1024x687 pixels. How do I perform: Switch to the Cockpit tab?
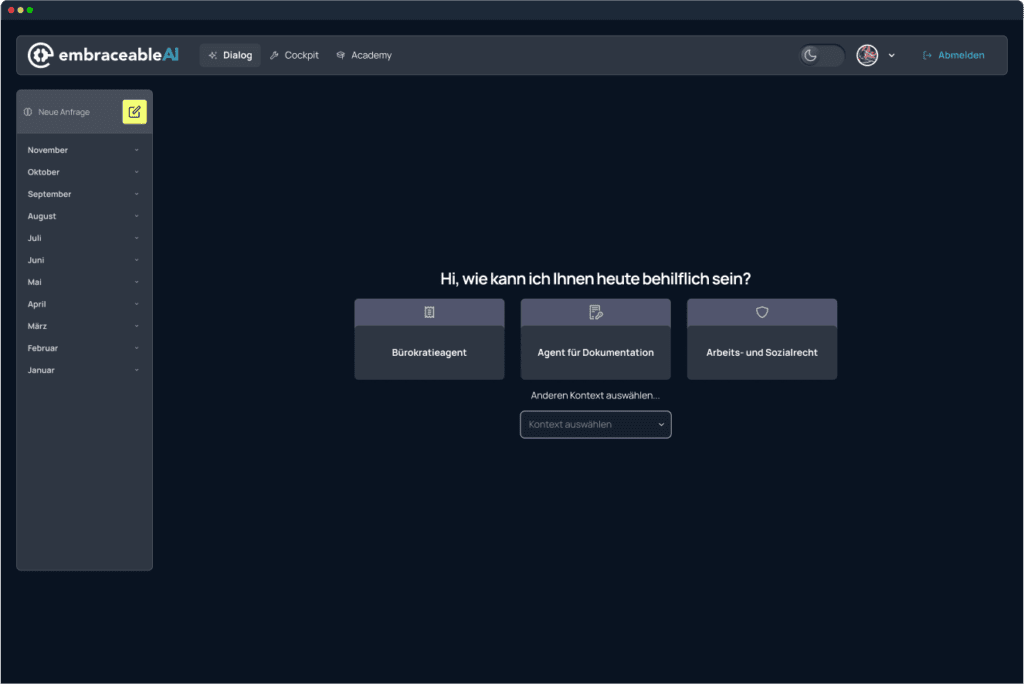click(294, 55)
